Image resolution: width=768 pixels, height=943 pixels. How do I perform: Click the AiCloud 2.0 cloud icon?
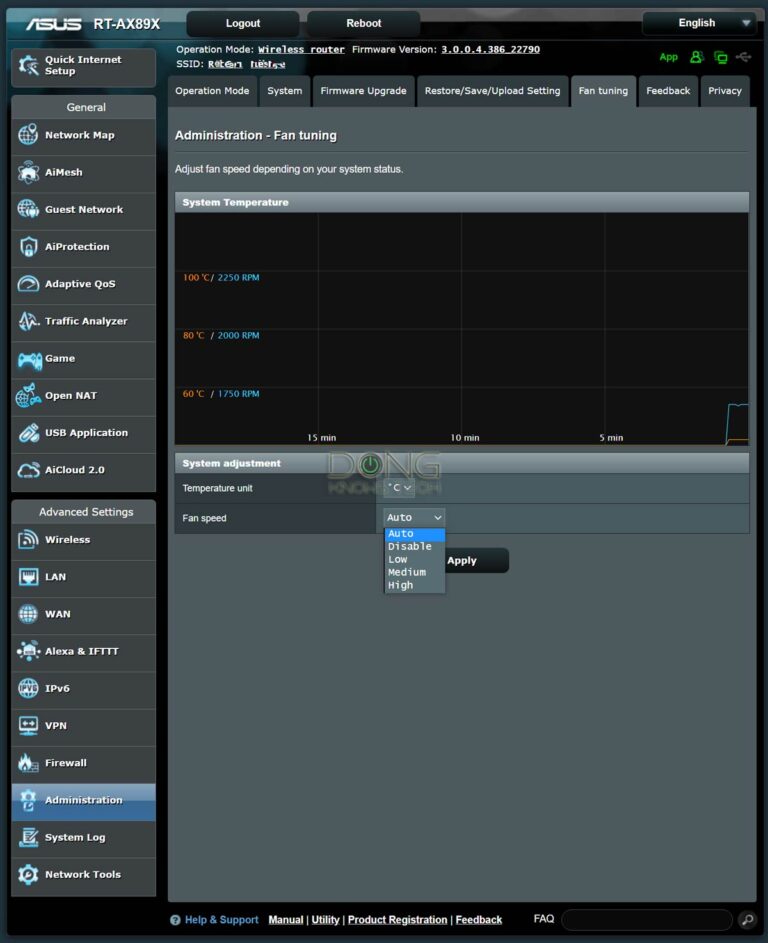[28, 470]
